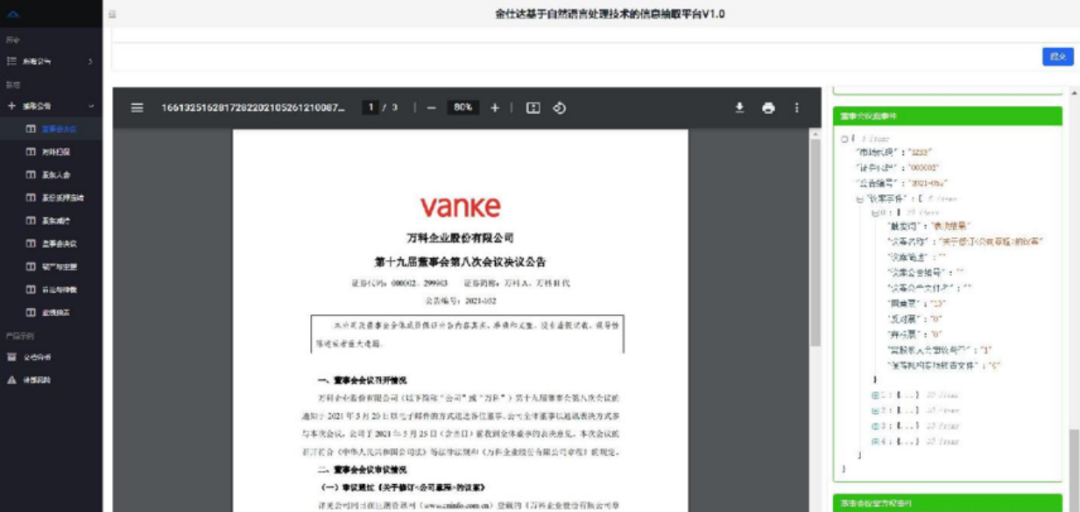Click the PDF filename in viewer toolbar

tap(253, 108)
